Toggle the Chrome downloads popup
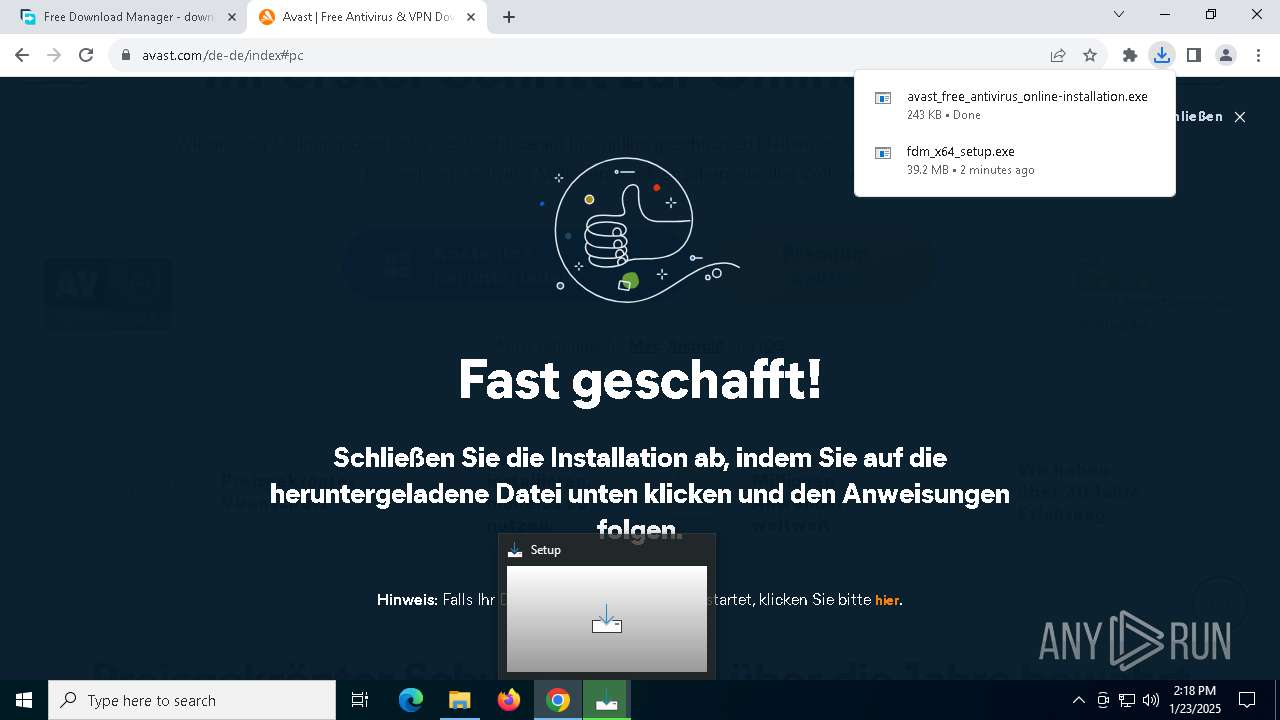This screenshot has height=720, width=1280. point(1162,56)
